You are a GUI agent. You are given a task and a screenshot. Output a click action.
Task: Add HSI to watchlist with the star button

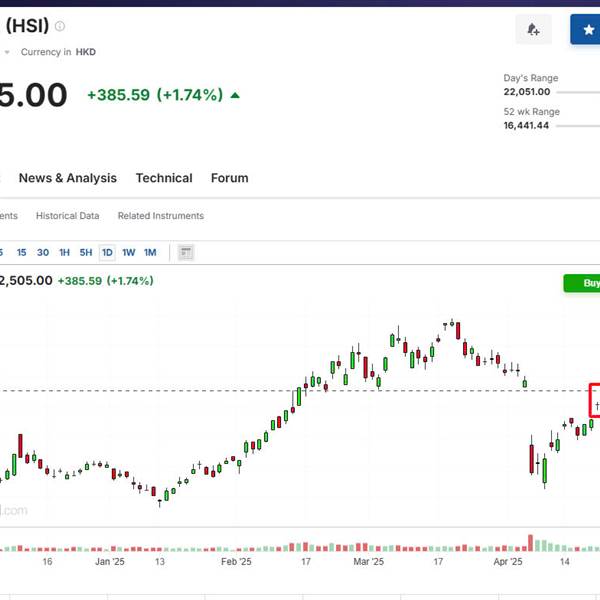[585, 29]
